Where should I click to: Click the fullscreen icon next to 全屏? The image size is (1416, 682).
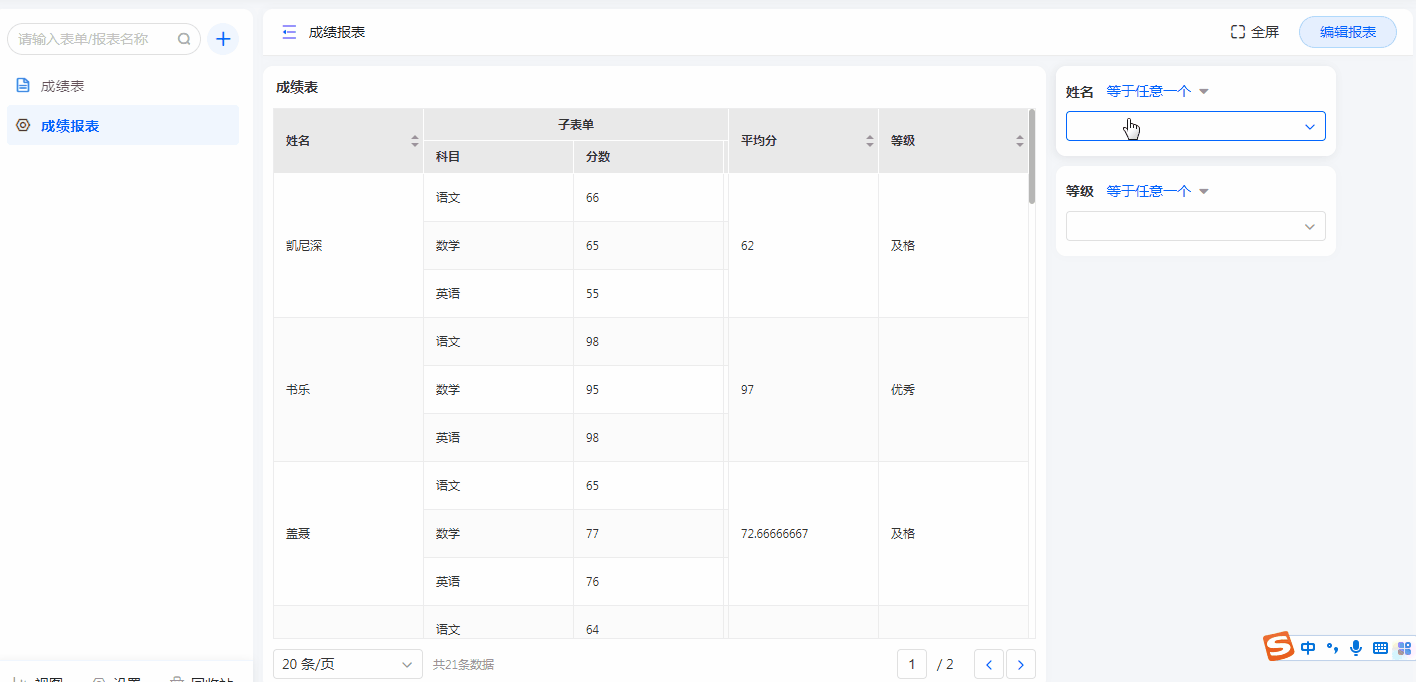1238,32
